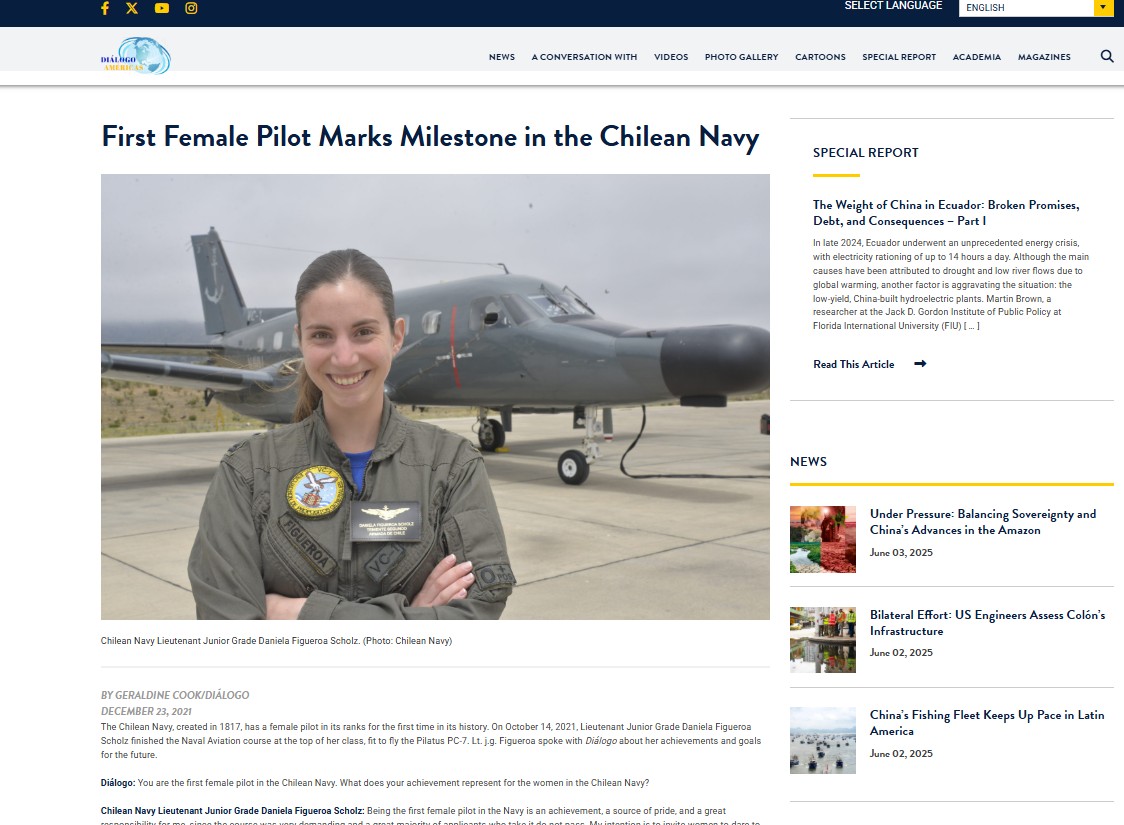The width and height of the screenshot is (1124, 825).
Task: Open the Photo Gallery menu
Action: (x=741, y=57)
